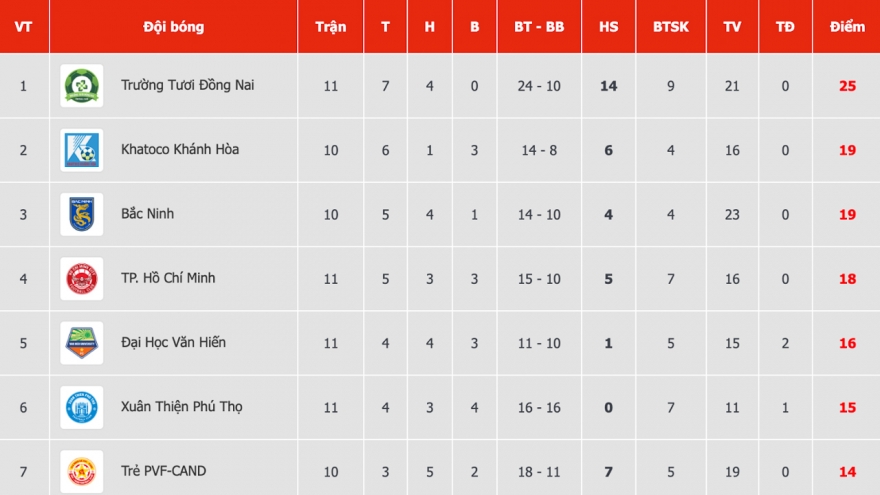The height and width of the screenshot is (495, 880).
Task: Open the Trường Tươi Đồng Nai team name link
Action: tap(187, 85)
